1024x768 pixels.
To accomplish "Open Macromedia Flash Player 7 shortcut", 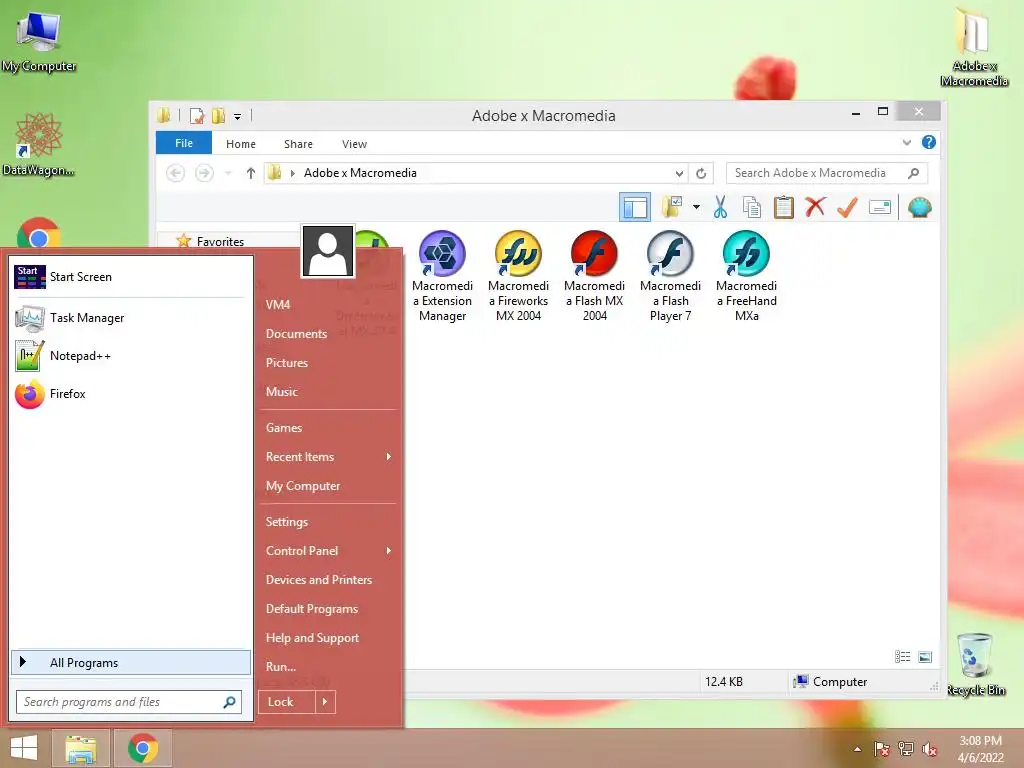I will click(670, 276).
